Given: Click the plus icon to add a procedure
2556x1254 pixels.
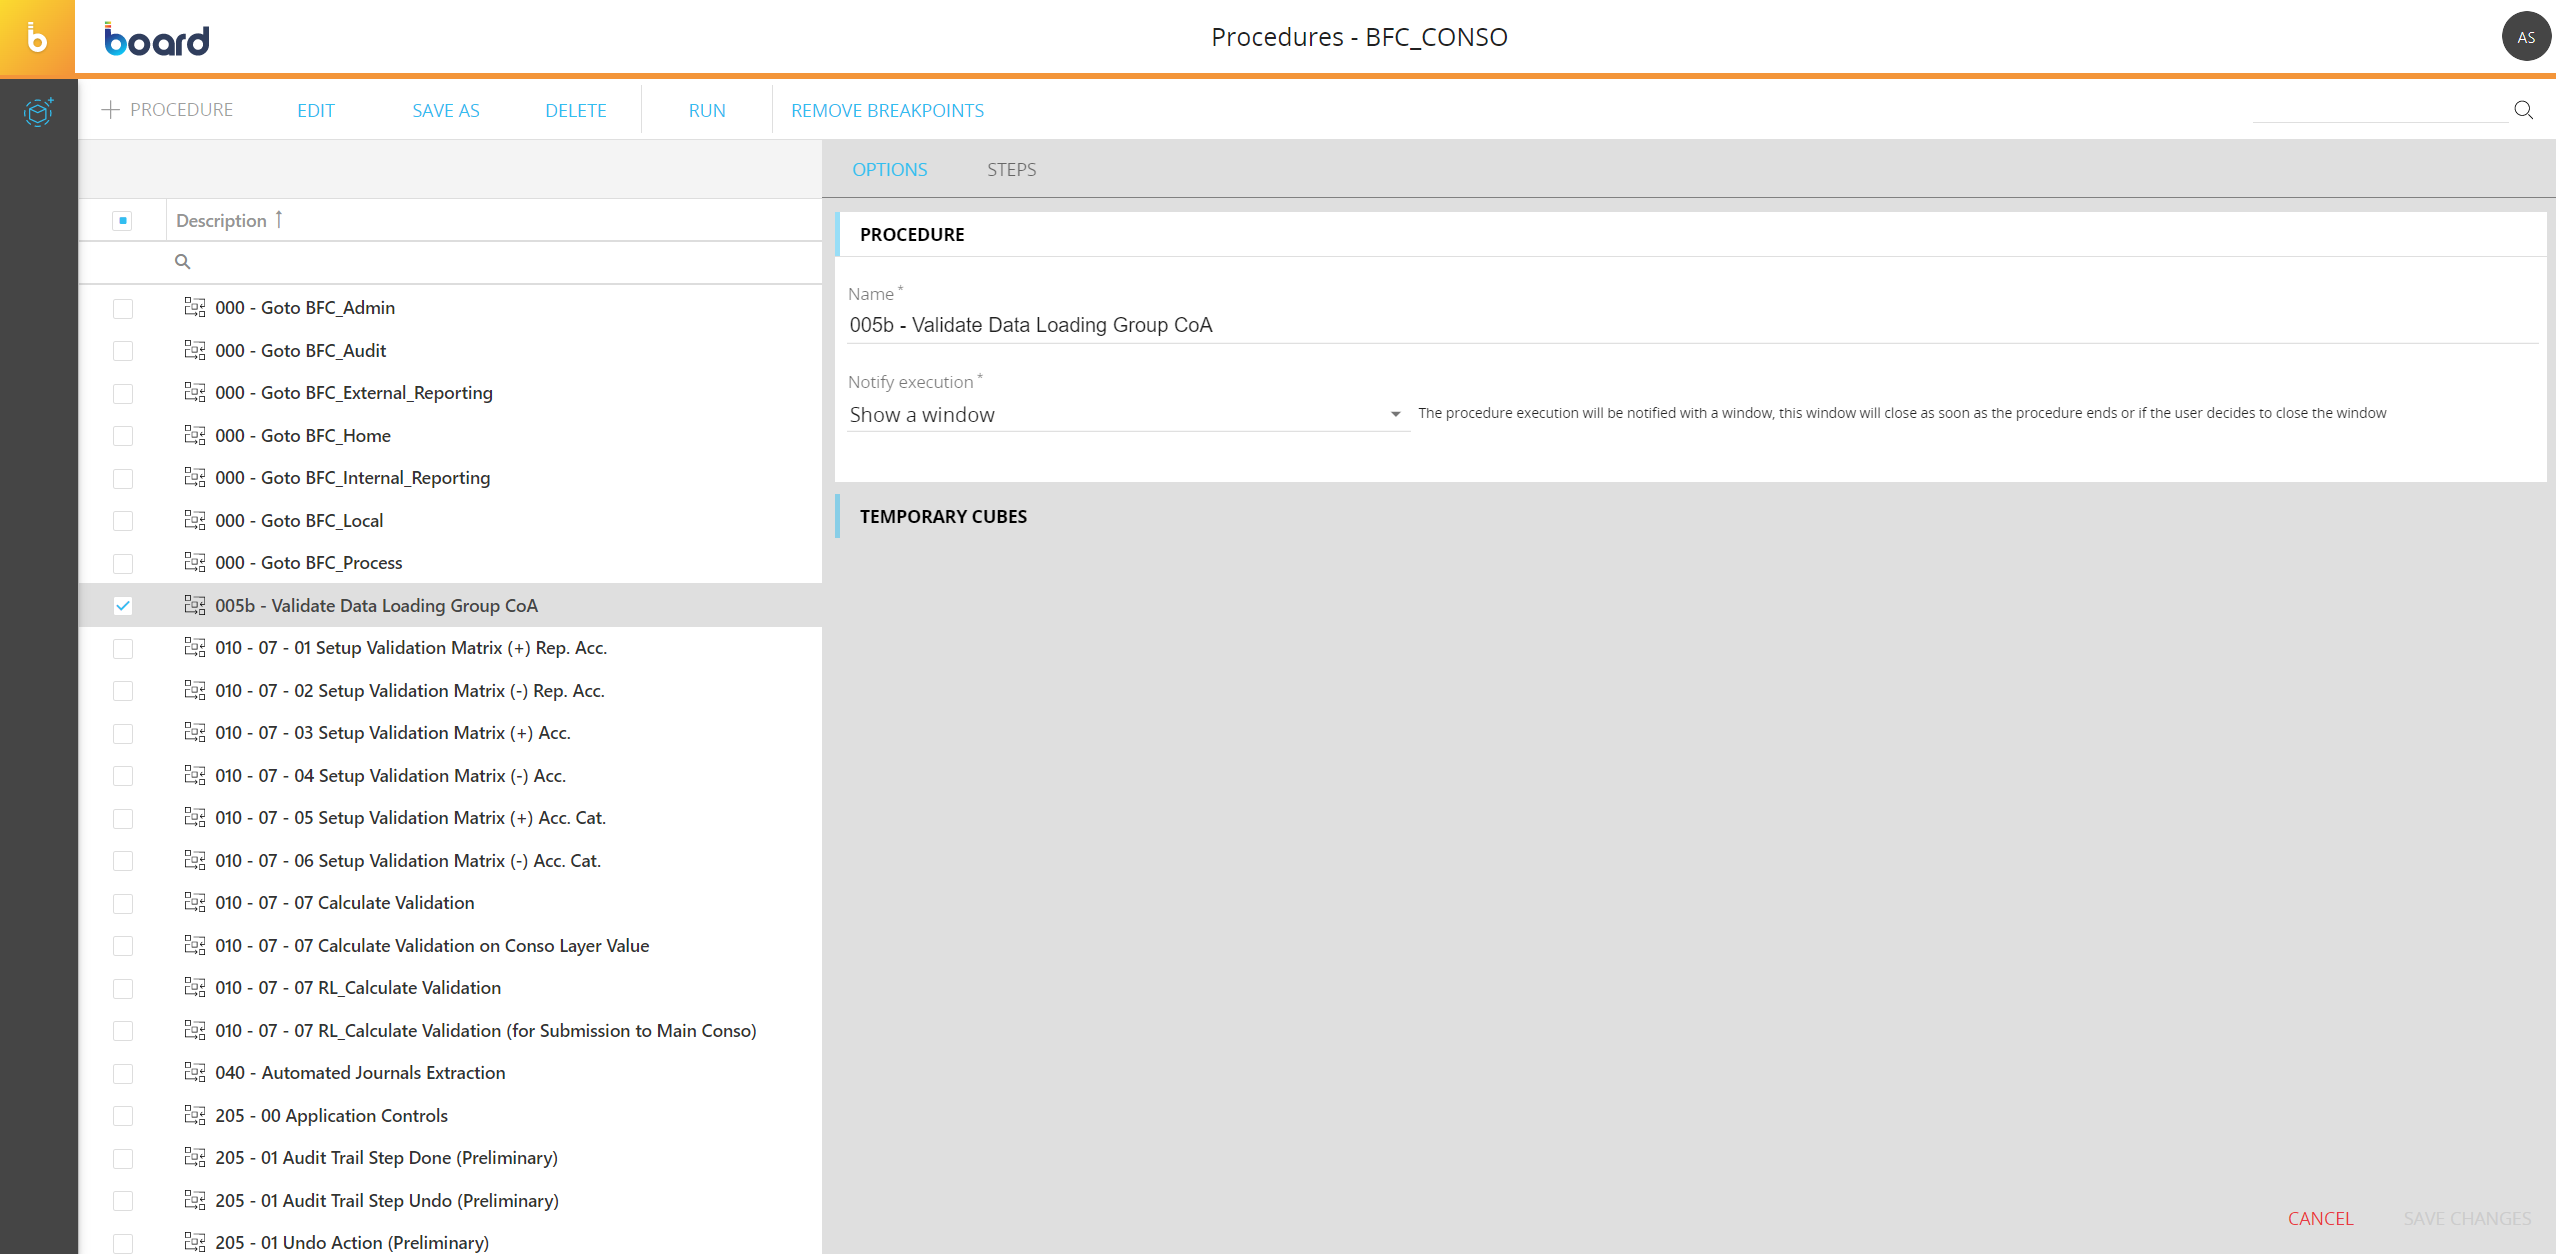Looking at the screenshot, I should click(111, 110).
